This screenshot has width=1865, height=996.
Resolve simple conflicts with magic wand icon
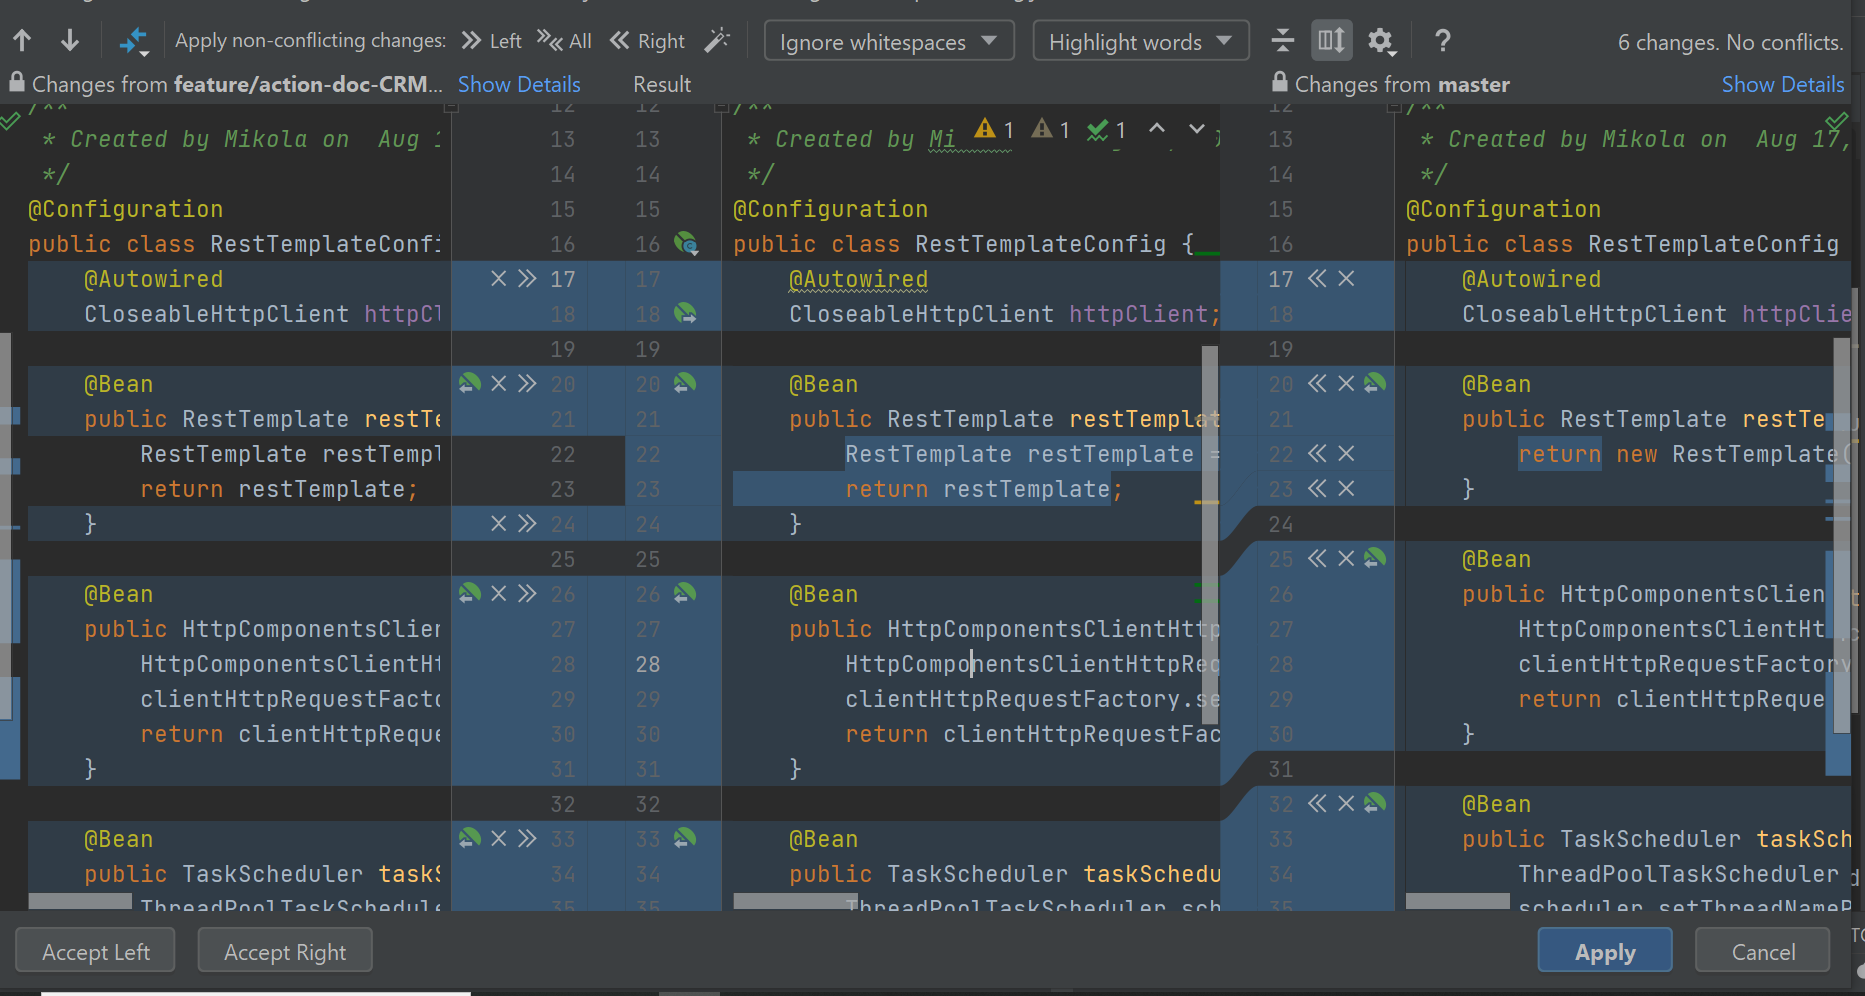718,40
